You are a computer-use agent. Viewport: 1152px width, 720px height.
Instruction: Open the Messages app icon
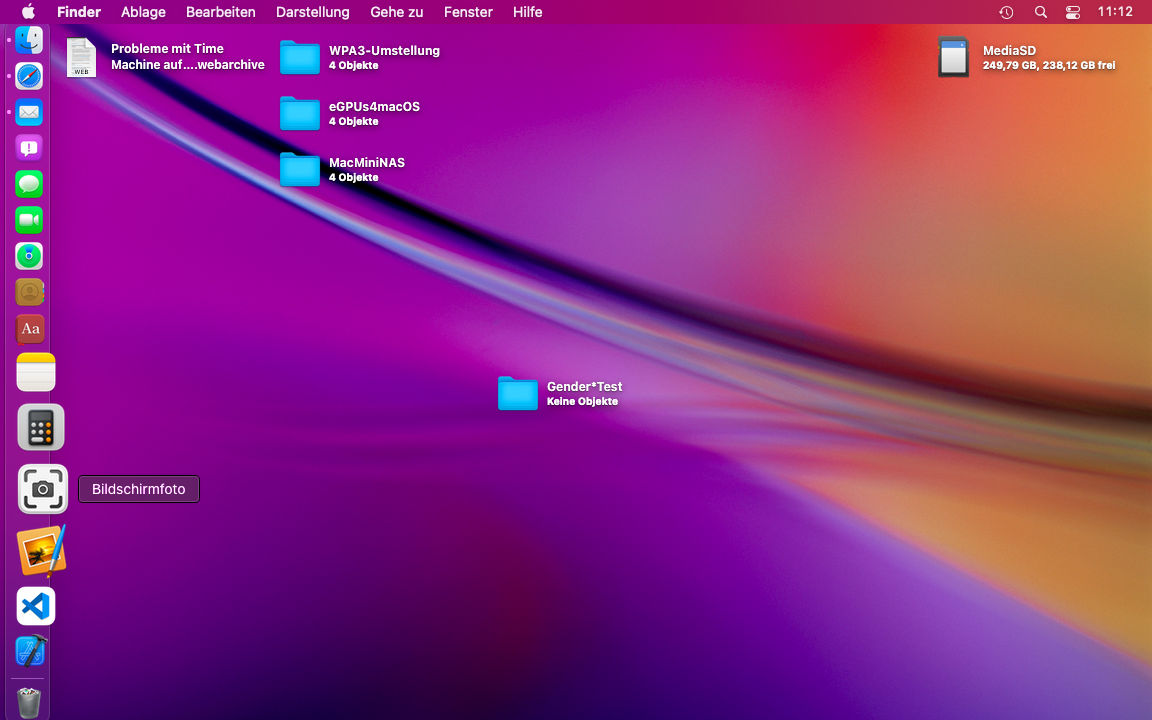point(29,184)
